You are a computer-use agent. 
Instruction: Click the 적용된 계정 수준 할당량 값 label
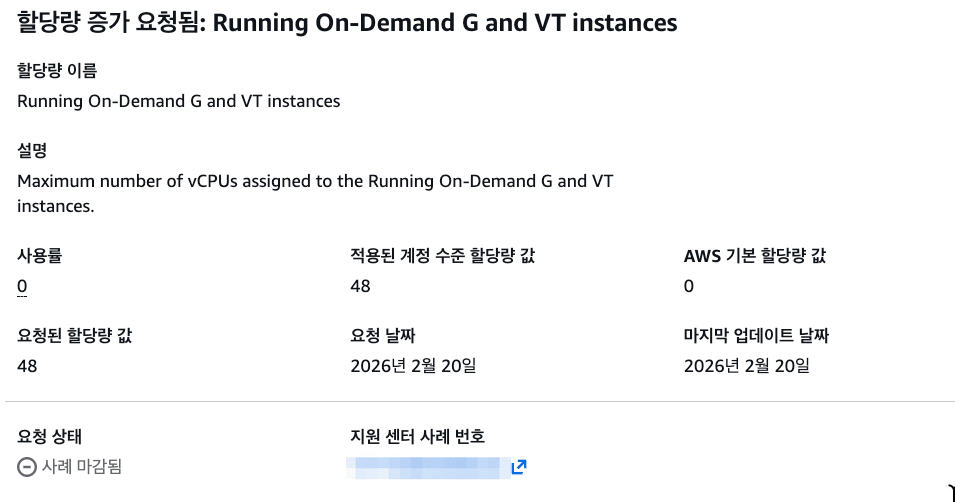(443, 256)
